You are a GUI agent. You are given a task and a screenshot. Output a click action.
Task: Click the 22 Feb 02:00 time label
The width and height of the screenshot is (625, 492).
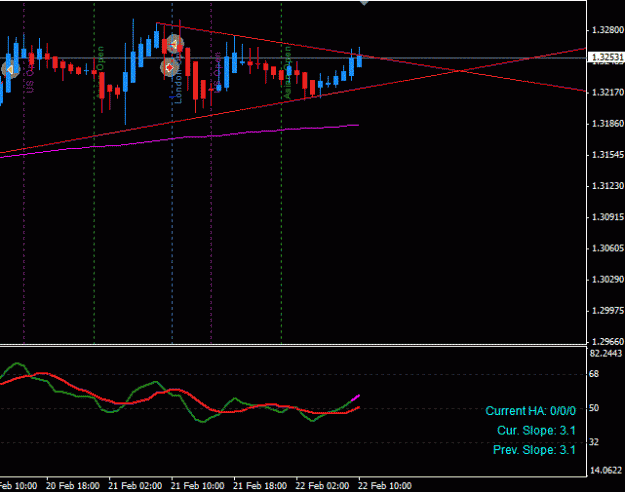[322, 486]
